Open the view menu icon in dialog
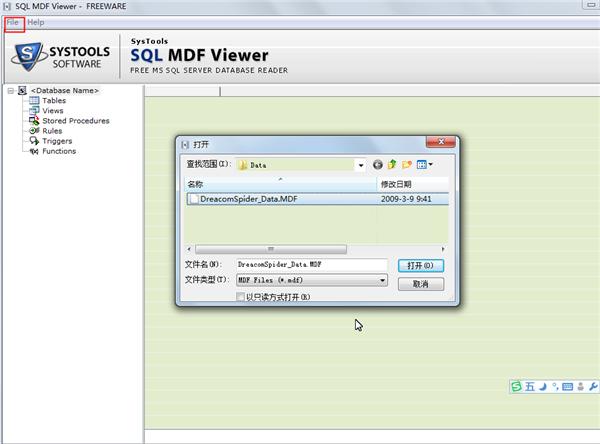Image resolution: width=600 pixels, height=444 pixels. click(x=424, y=165)
